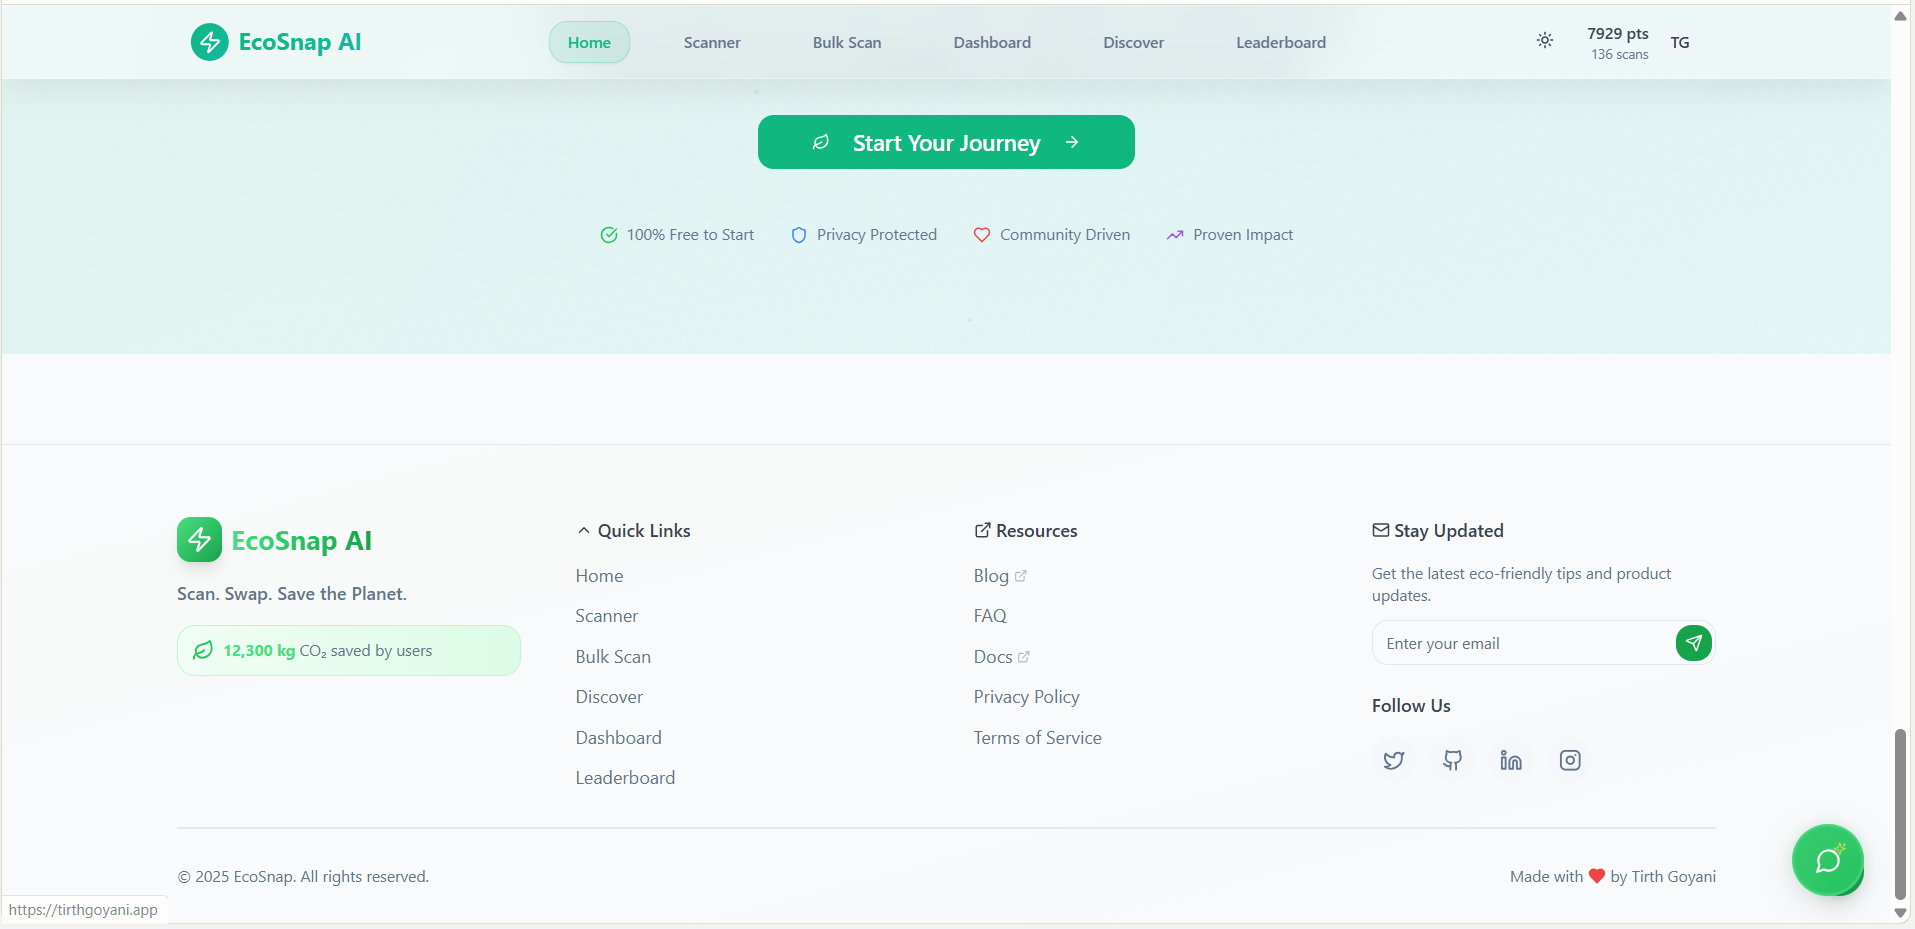Open the LinkedIn social icon
1915x929 pixels.
(1511, 761)
